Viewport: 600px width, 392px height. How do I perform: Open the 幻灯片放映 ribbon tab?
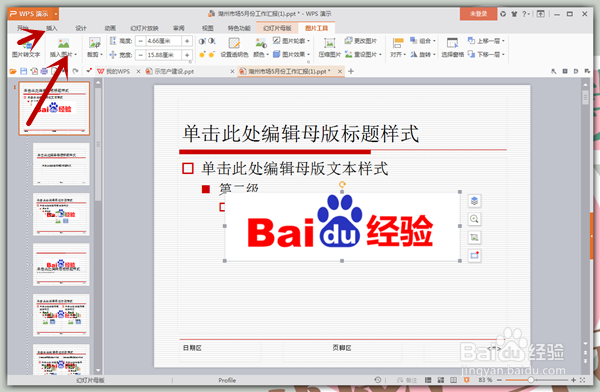click(144, 28)
